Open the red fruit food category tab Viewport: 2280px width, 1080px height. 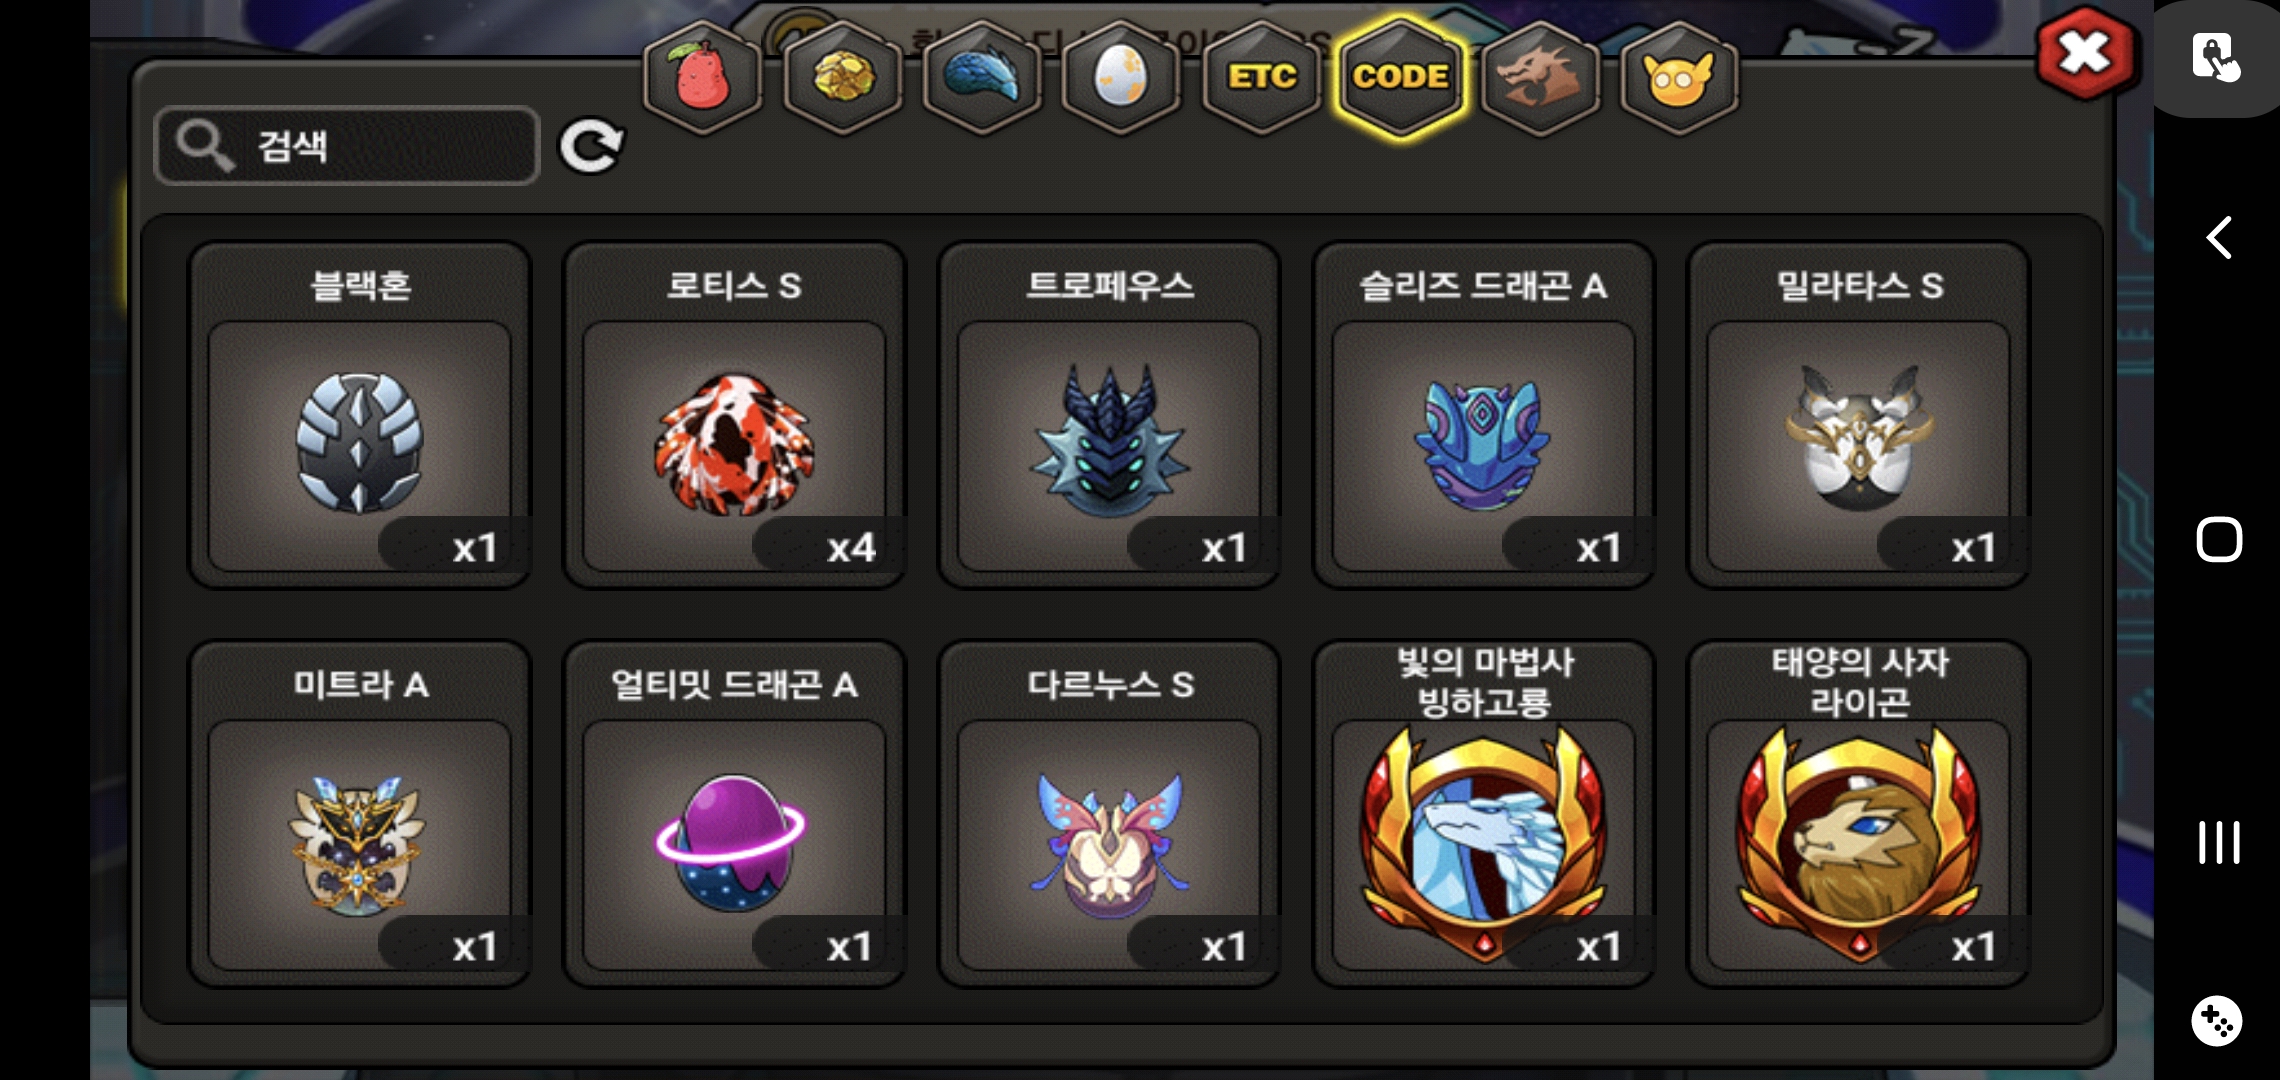click(x=702, y=77)
